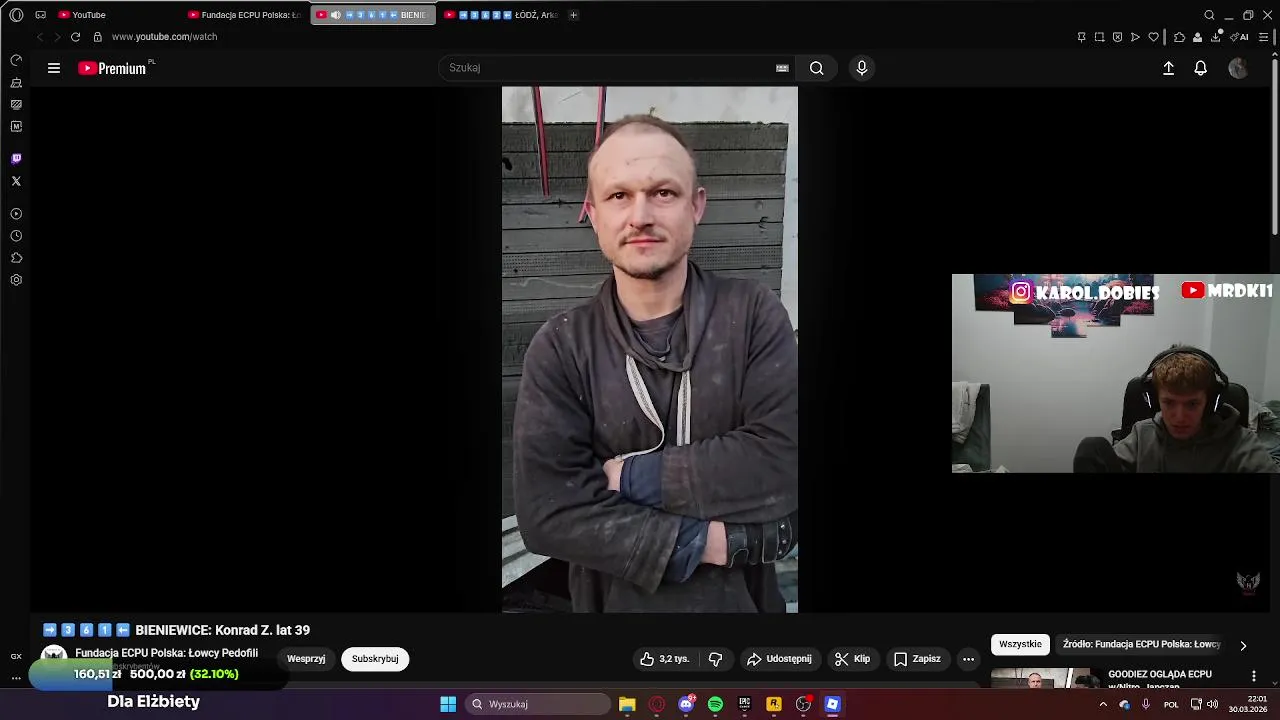The width and height of the screenshot is (1280, 720).
Task: Like the video showing 3,2 tys.
Action: click(665, 659)
